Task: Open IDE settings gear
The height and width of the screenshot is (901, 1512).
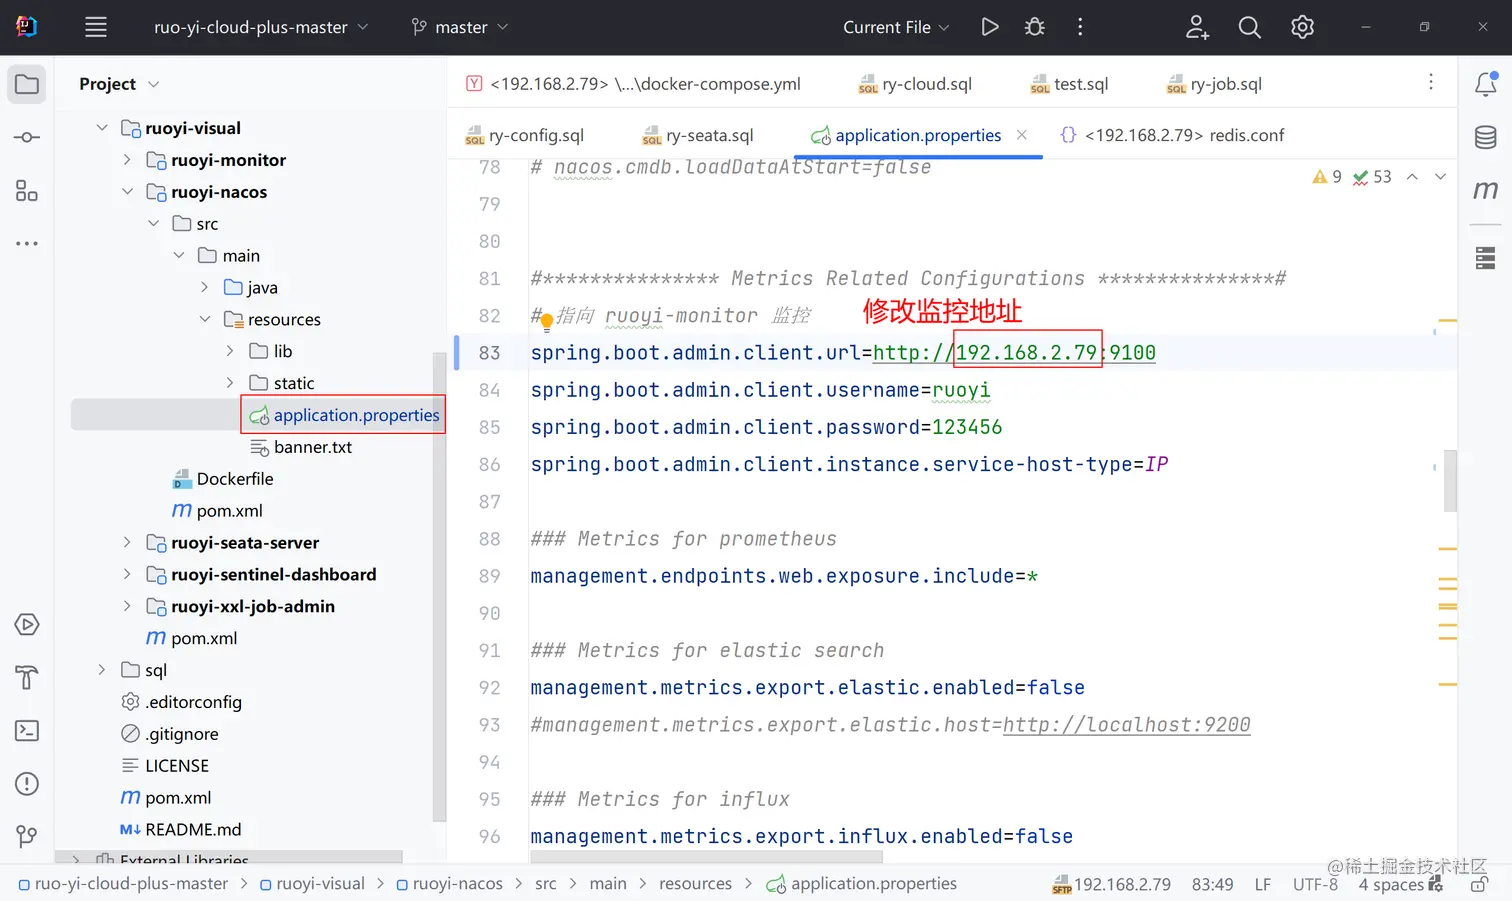Action: coord(1302,27)
